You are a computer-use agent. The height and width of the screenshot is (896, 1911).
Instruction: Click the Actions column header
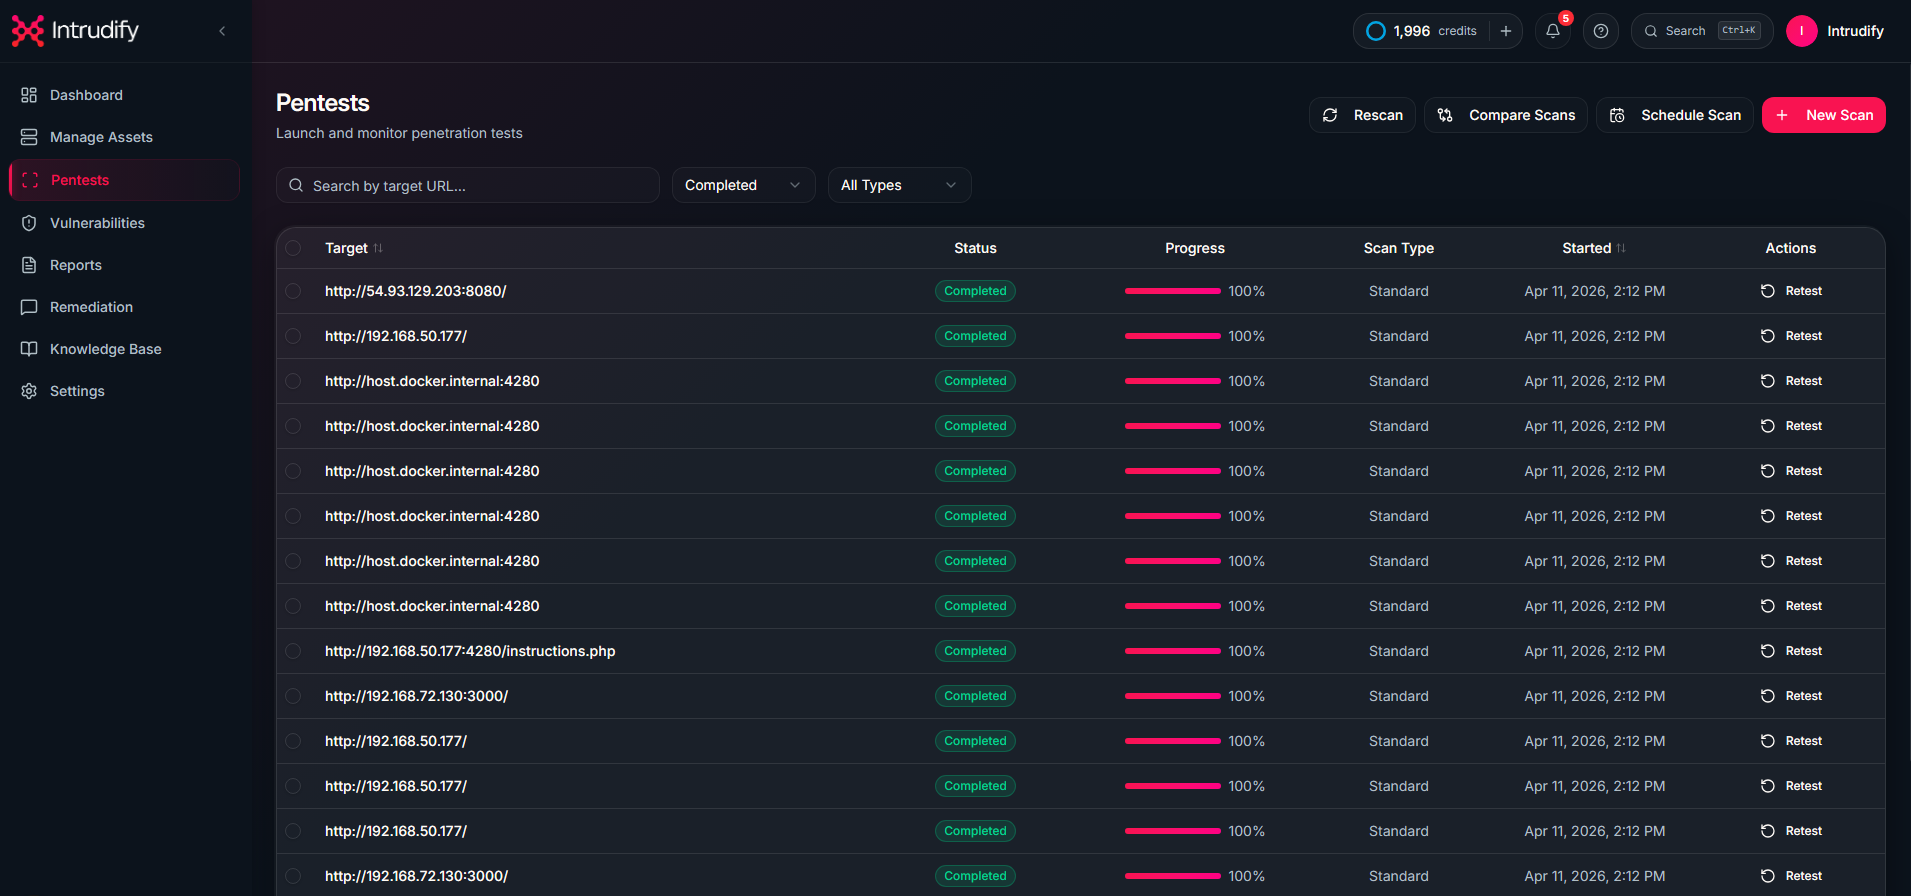pyautogui.click(x=1791, y=248)
